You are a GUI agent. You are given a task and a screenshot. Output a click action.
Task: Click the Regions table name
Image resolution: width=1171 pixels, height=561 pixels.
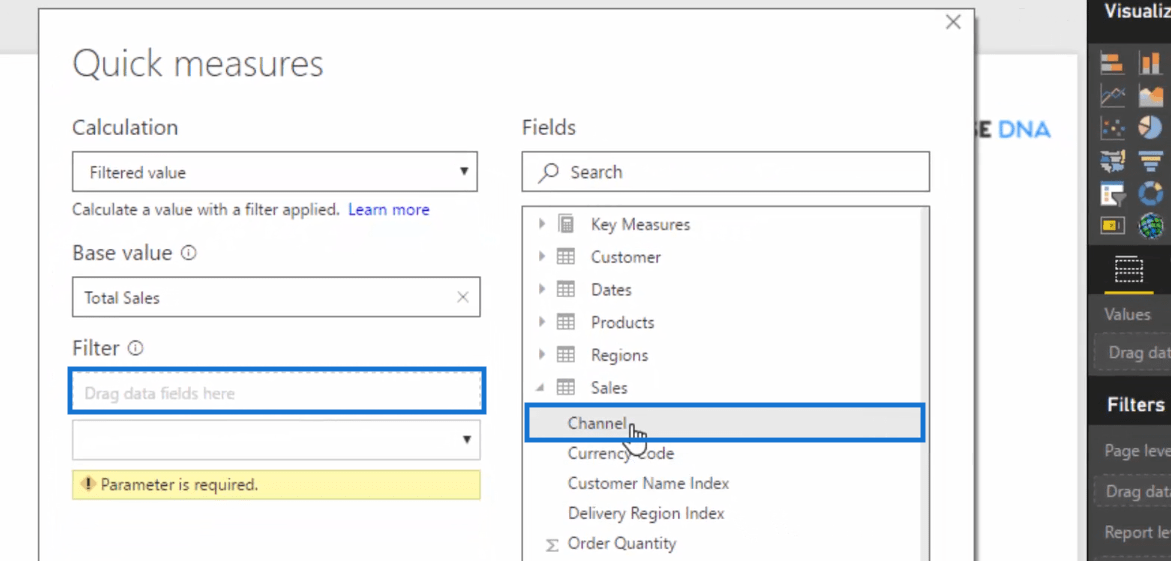click(x=619, y=356)
